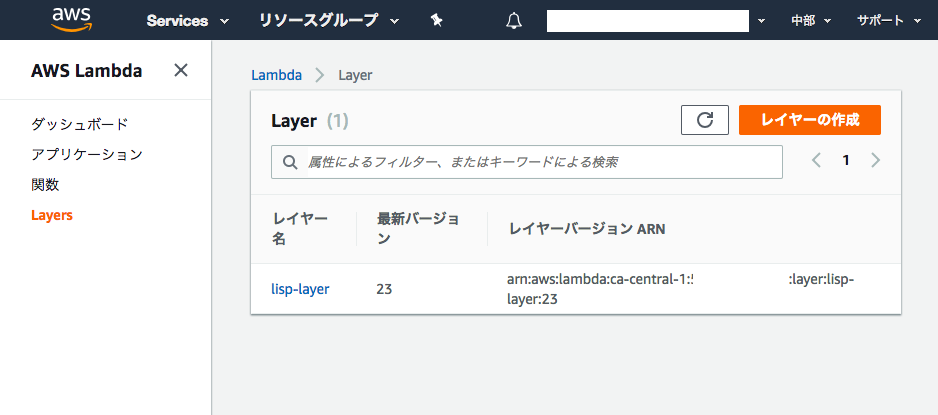The width and height of the screenshot is (938, 415).
Task: Open アプリケーション in sidebar
Action: [x=87, y=154]
